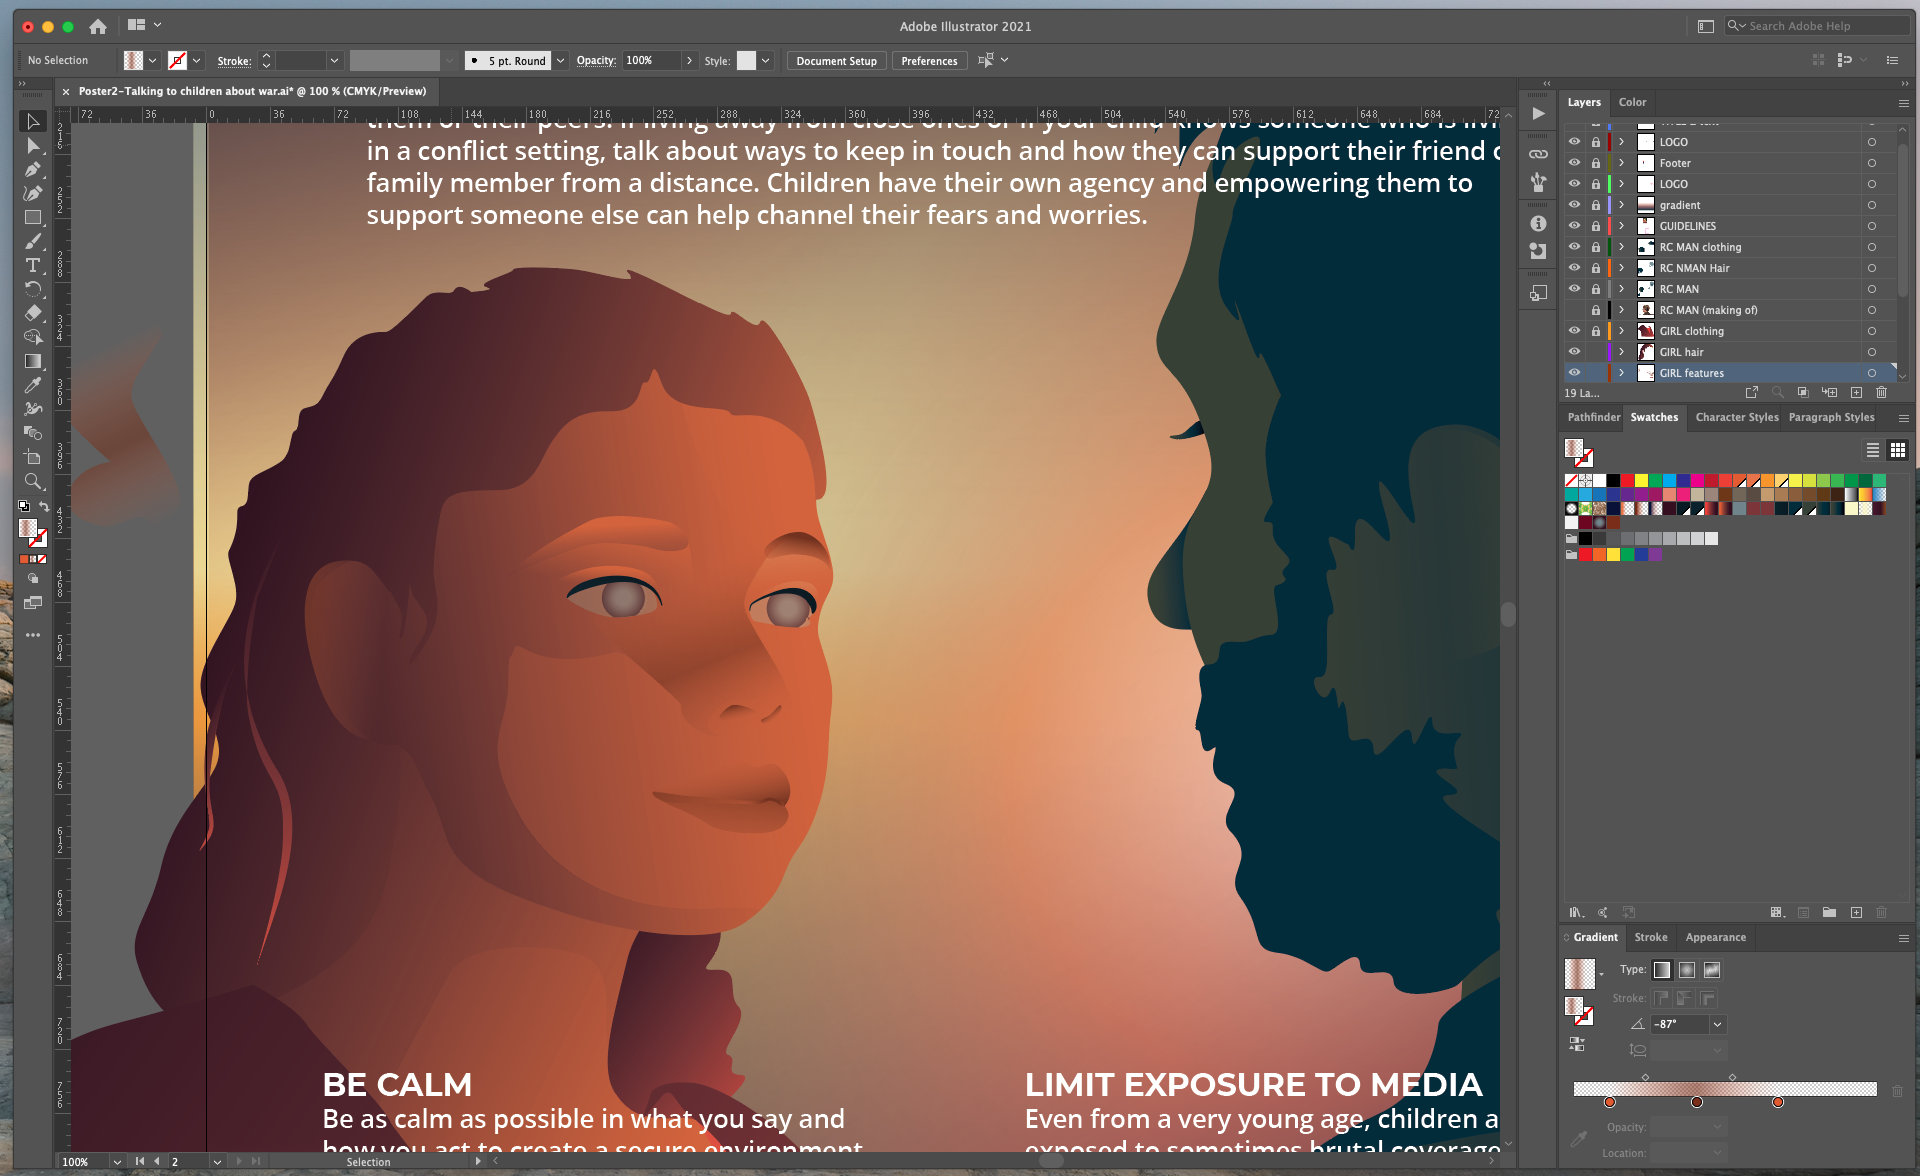Viewport: 1920px width, 1176px height.
Task: Click the Eraser tool
Action: 33,313
